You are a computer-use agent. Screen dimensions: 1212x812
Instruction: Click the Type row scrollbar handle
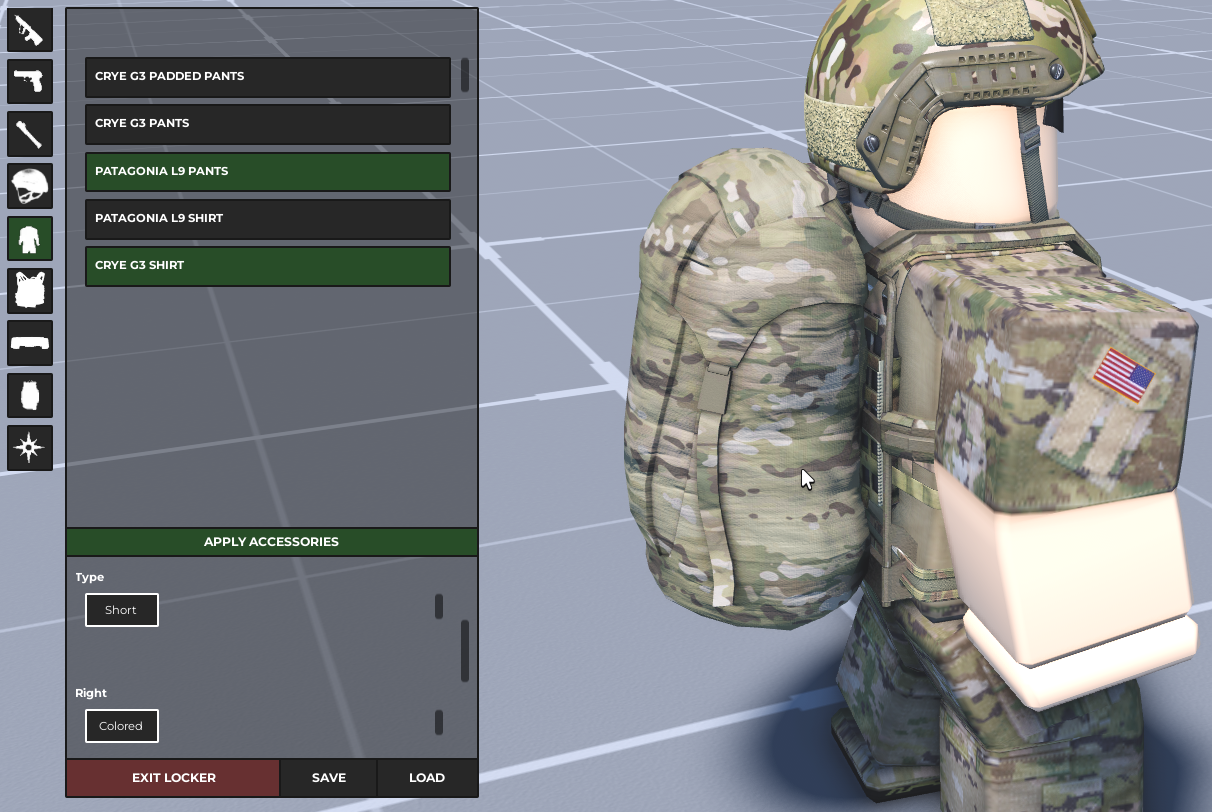[x=439, y=607]
